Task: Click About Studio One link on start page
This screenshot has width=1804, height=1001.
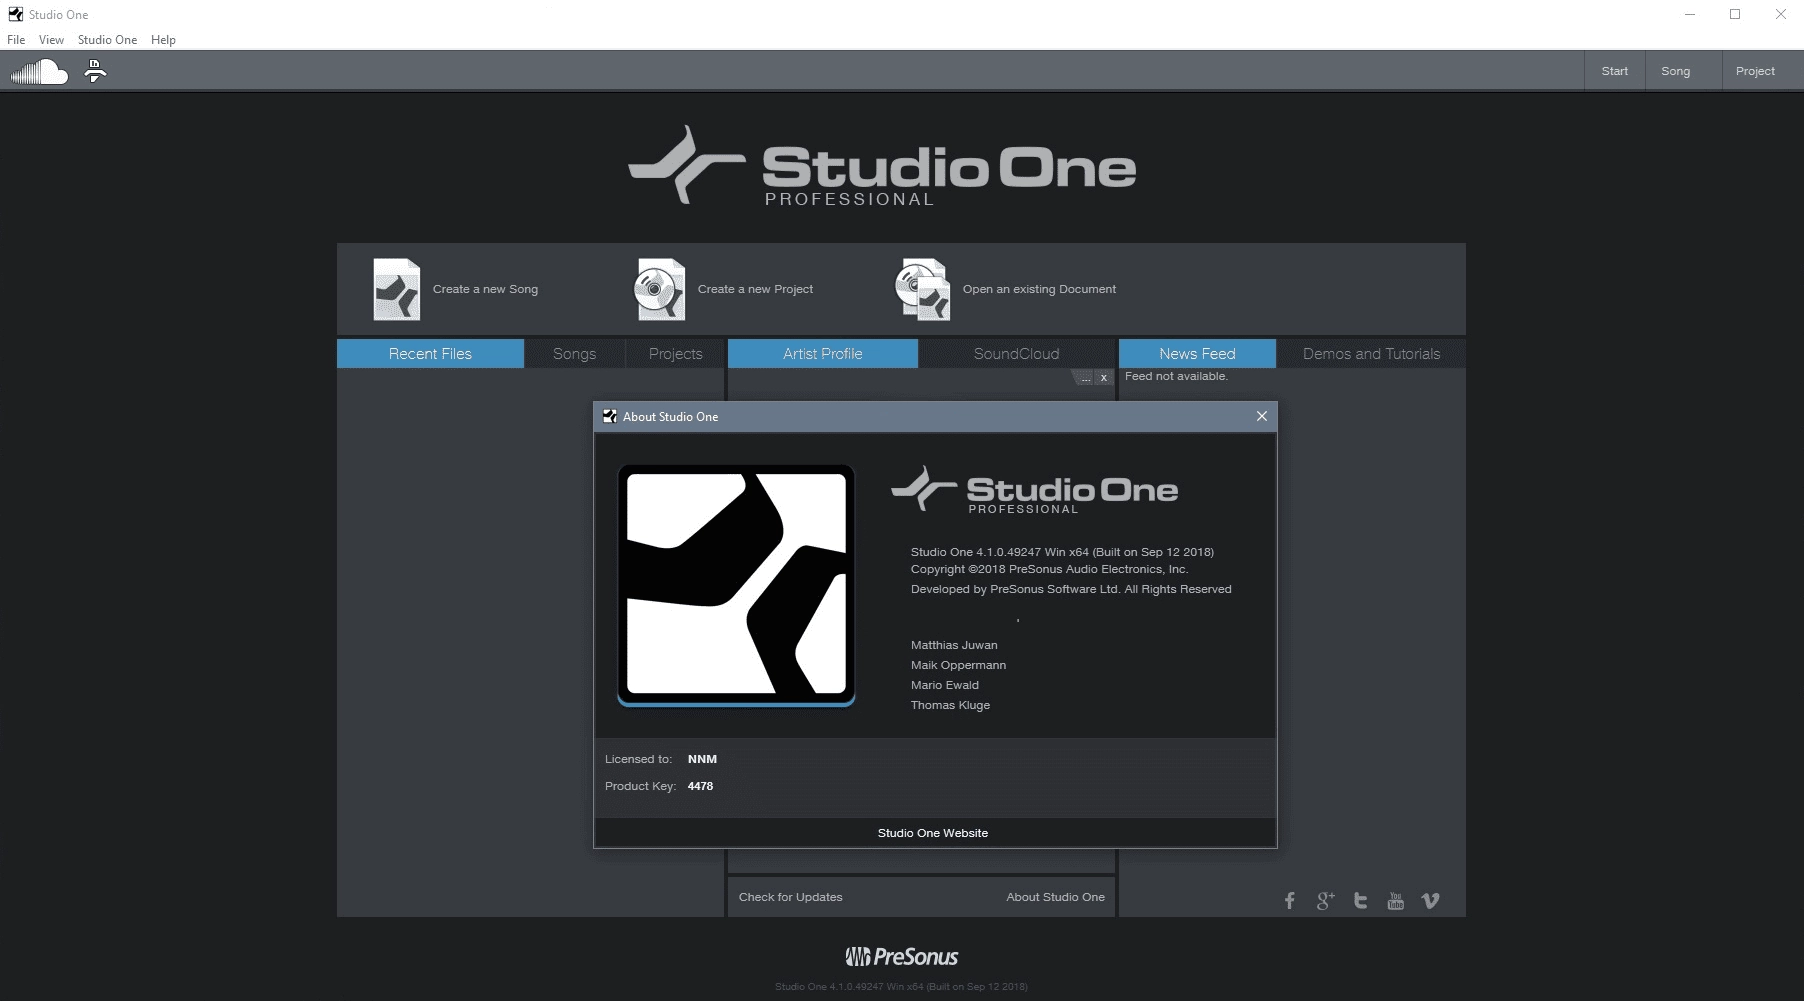Action: click(1055, 897)
